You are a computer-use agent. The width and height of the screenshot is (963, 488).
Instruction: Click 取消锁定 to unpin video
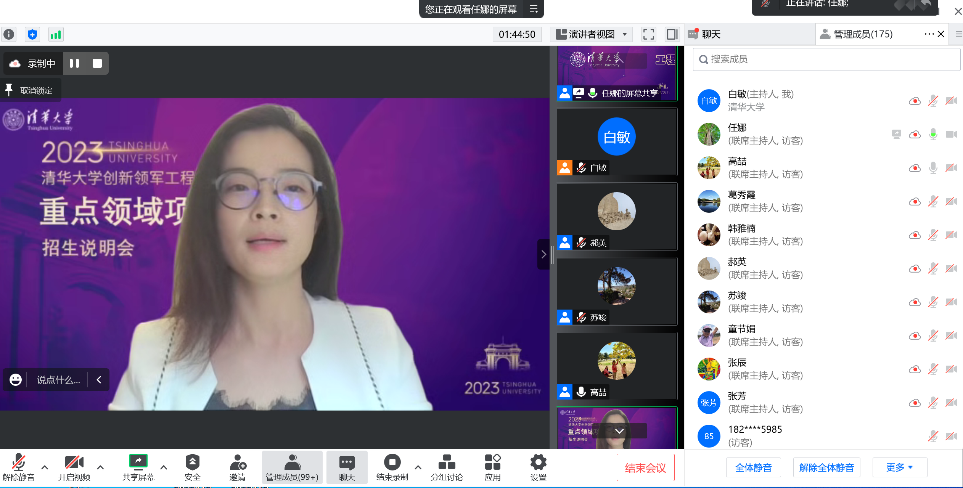click(x=31, y=90)
